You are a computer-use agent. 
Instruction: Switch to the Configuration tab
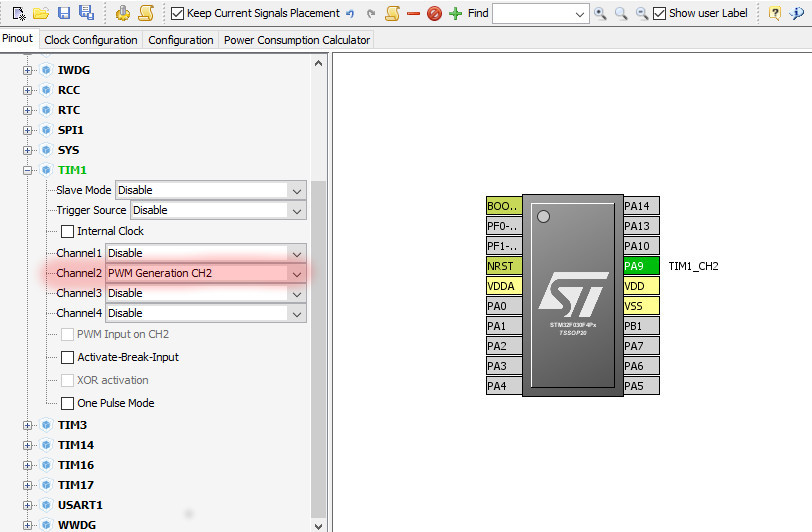tap(181, 40)
